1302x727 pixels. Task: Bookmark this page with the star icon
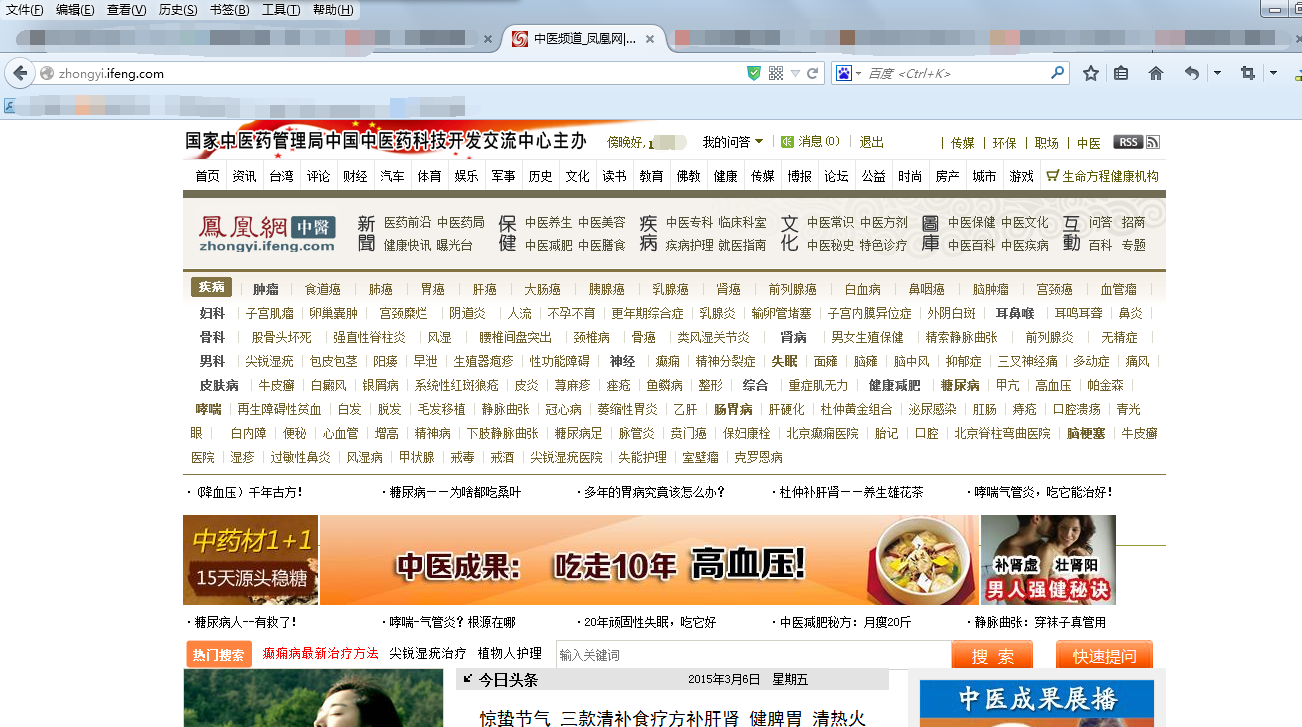point(1091,73)
